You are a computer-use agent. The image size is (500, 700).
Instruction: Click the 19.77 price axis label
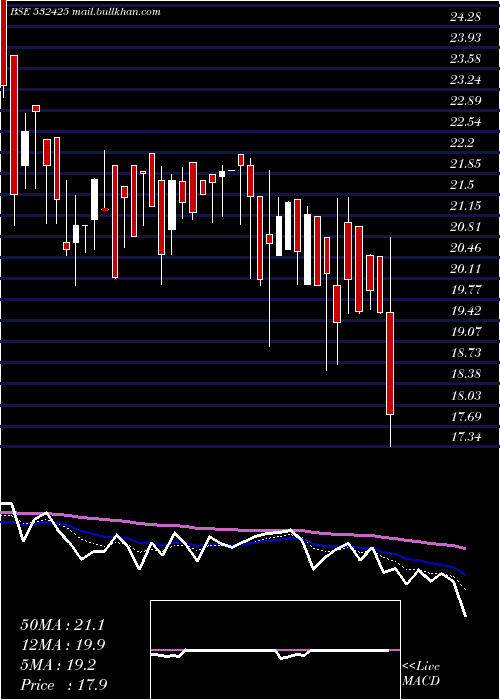(465, 290)
